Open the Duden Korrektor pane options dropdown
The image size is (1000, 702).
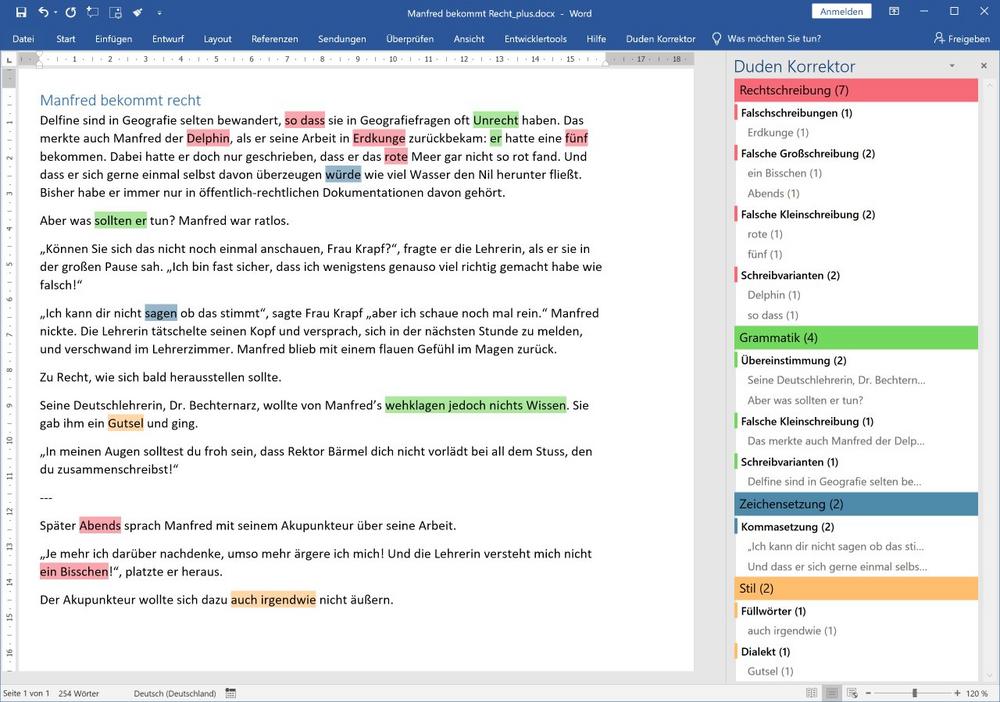click(953, 66)
